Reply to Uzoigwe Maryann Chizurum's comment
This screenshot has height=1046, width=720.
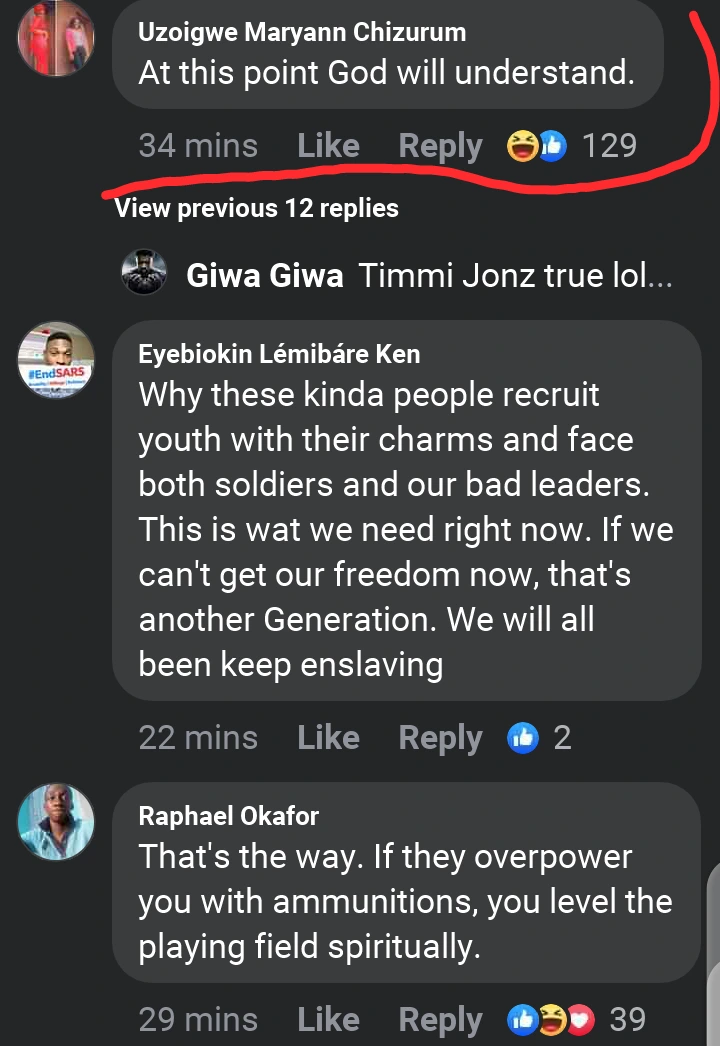pos(440,146)
